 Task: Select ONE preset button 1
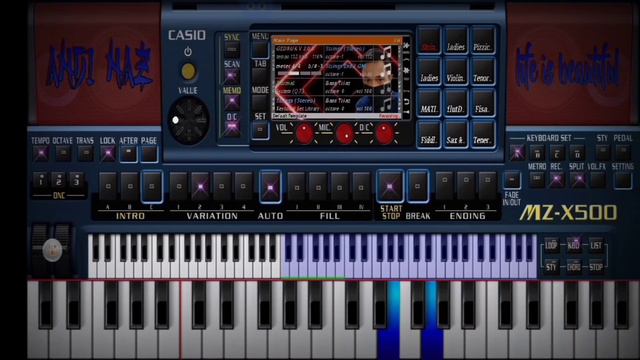[41, 180]
